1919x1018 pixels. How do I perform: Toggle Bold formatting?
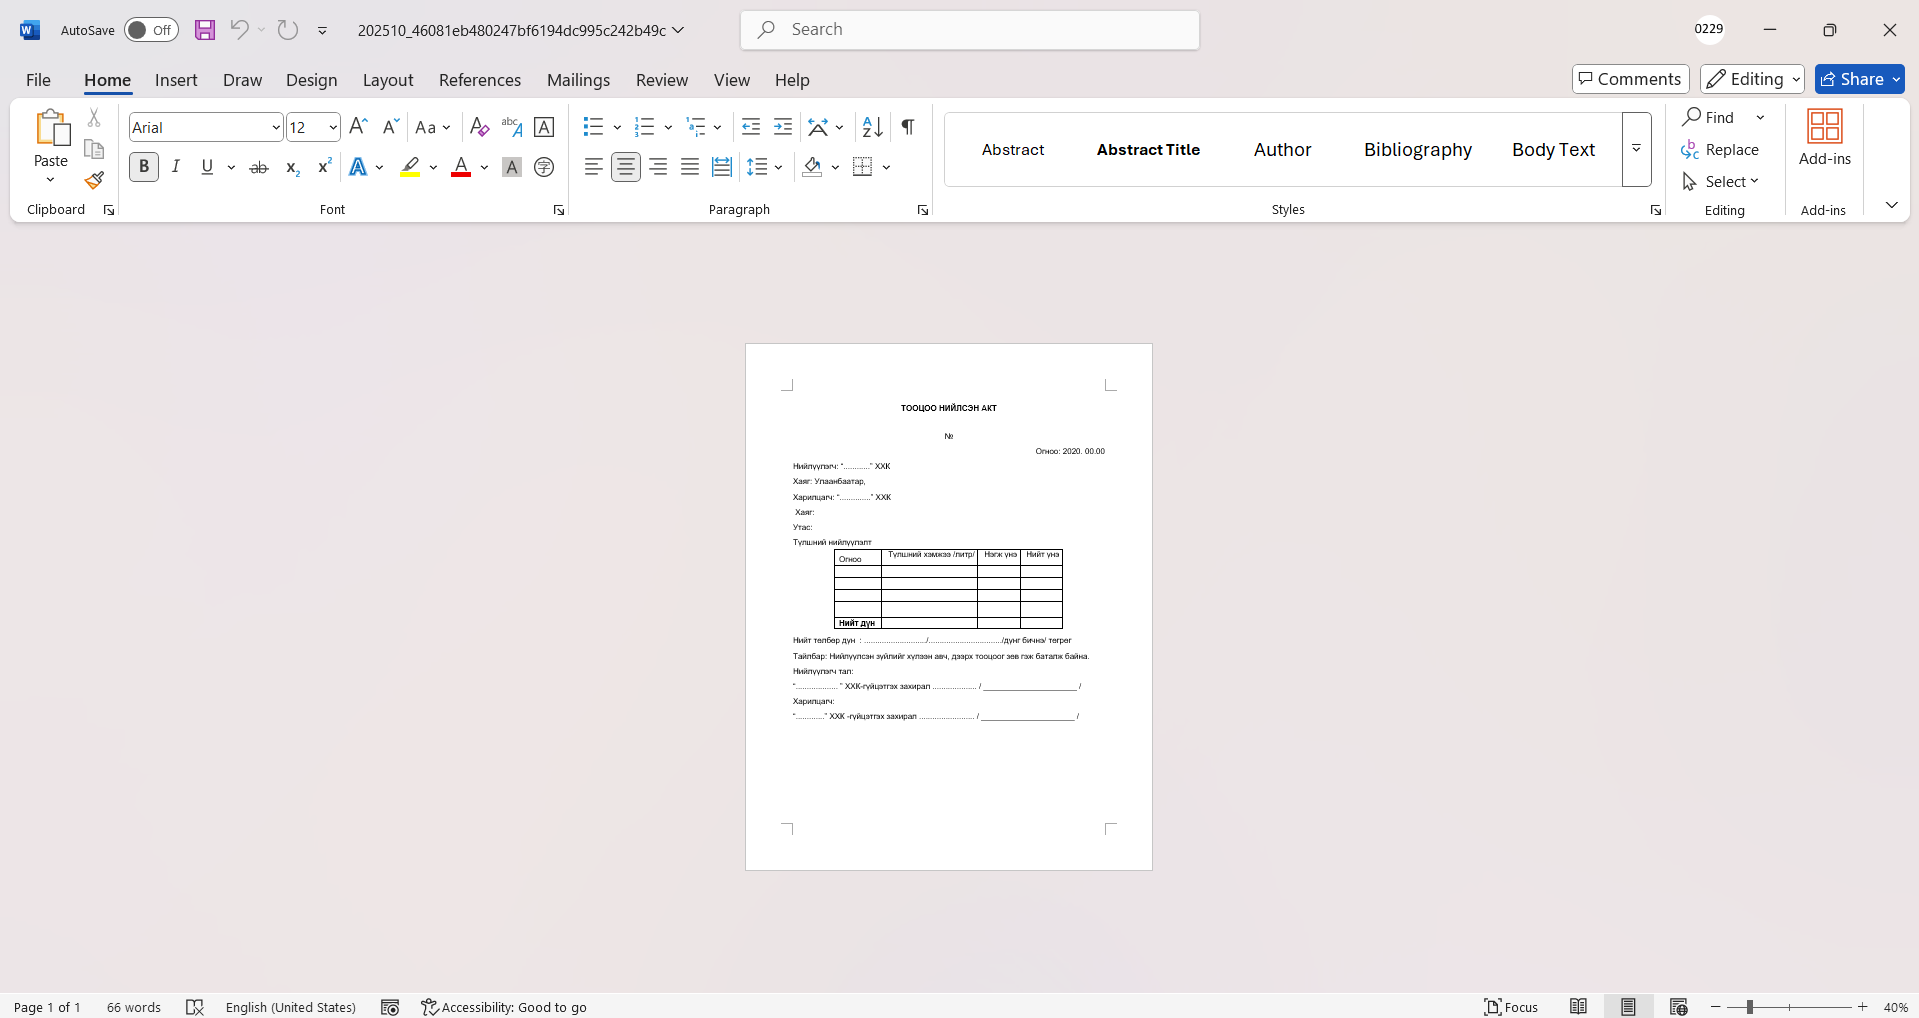point(144,167)
